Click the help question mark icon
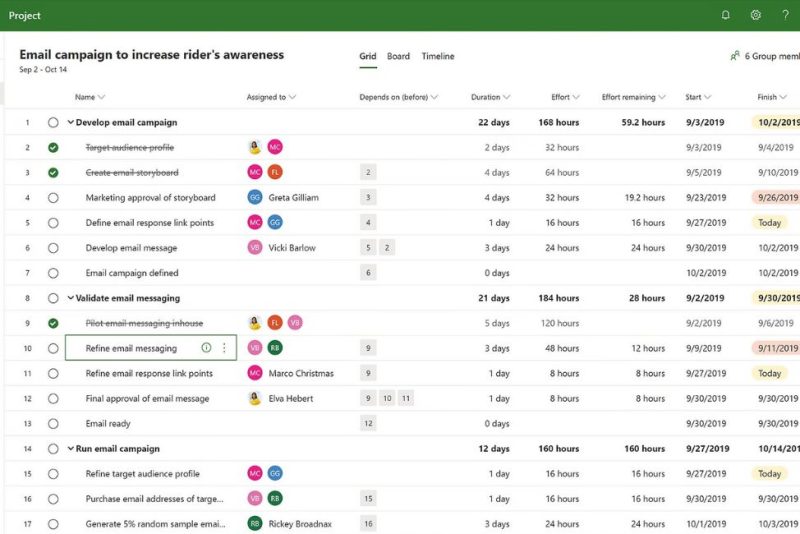Image resolution: width=800 pixels, height=534 pixels. pos(785,15)
